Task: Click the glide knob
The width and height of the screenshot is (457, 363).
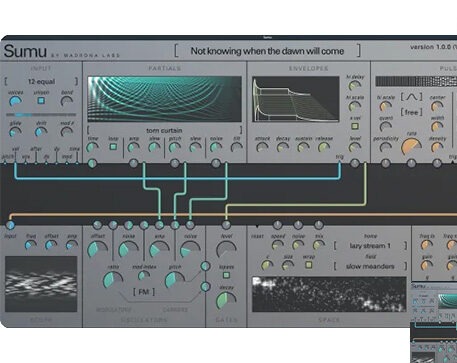Action: coord(15,132)
